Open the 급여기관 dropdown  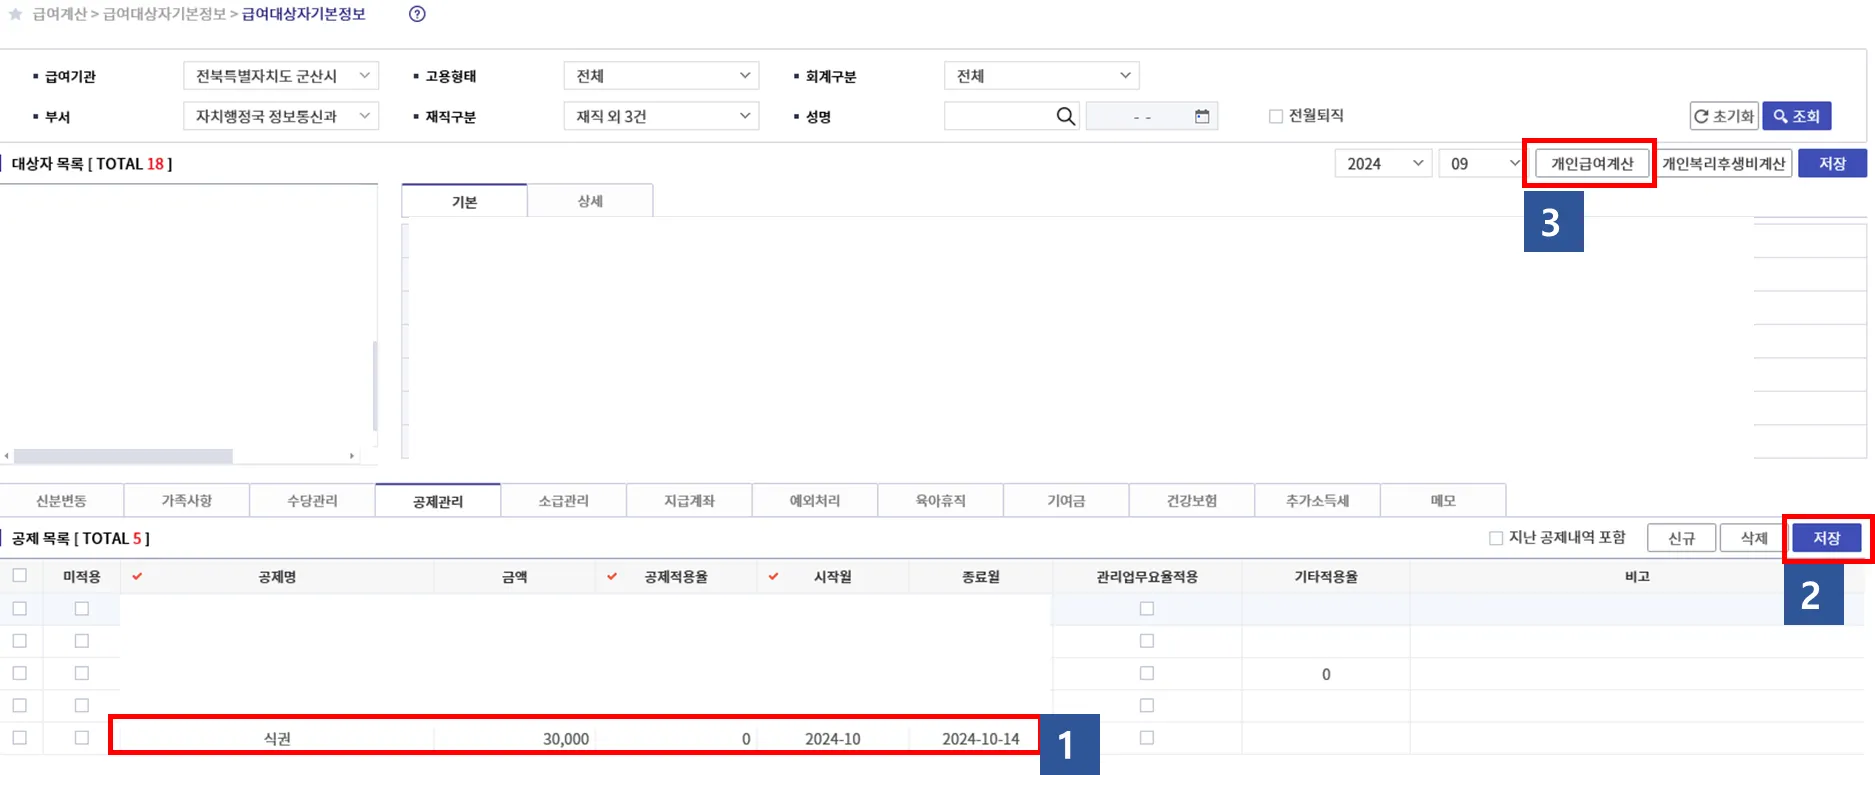[281, 76]
